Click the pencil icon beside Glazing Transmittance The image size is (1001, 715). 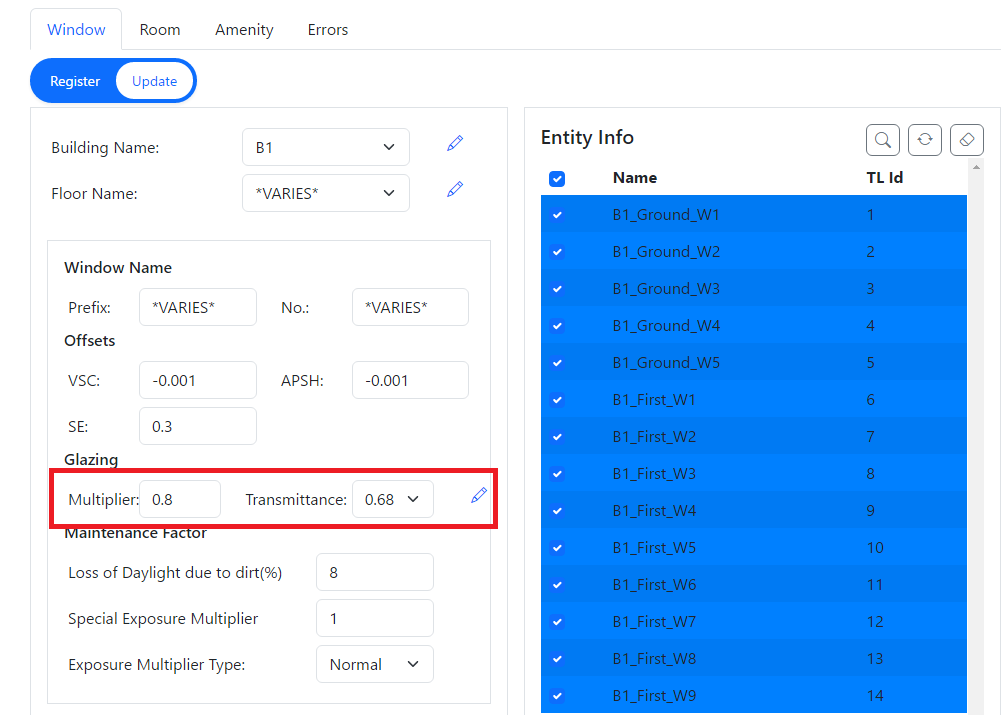[x=479, y=495]
